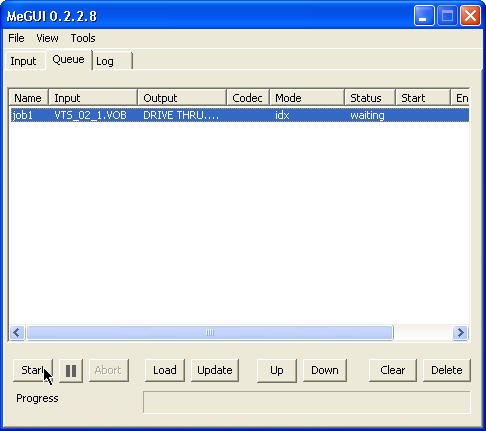
Task: Click the Update button
Action: [x=215, y=370]
